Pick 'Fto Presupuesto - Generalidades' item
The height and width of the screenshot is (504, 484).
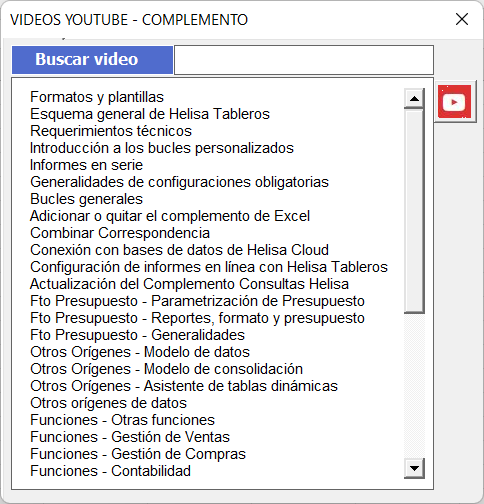tap(137, 335)
